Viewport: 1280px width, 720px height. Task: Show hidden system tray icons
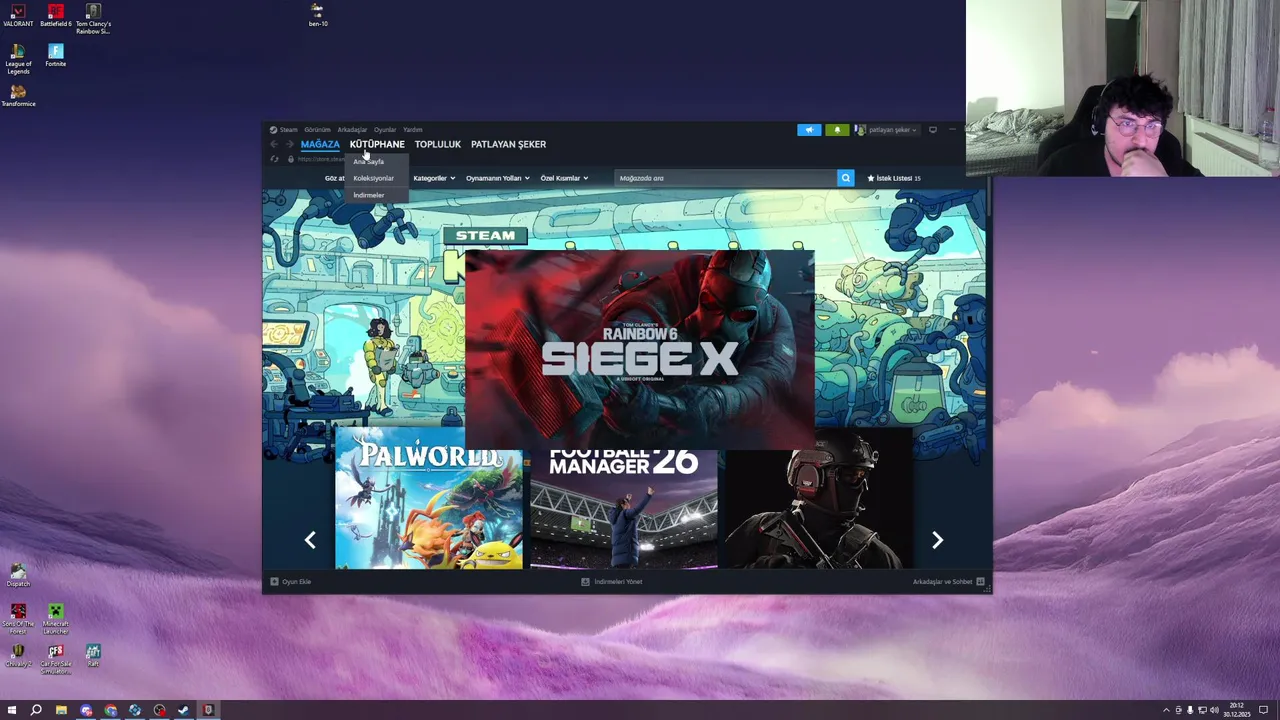(x=1166, y=710)
